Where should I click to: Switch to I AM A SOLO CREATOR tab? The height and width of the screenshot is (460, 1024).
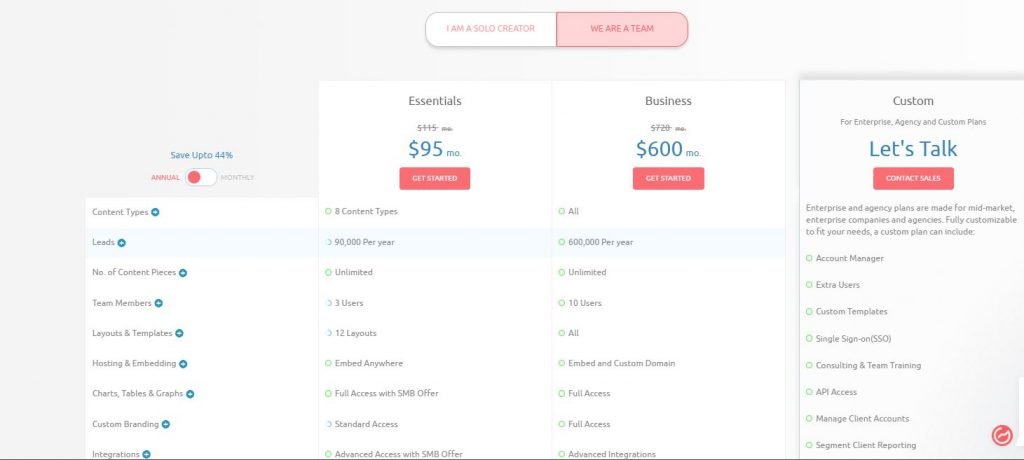[x=490, y=29]
